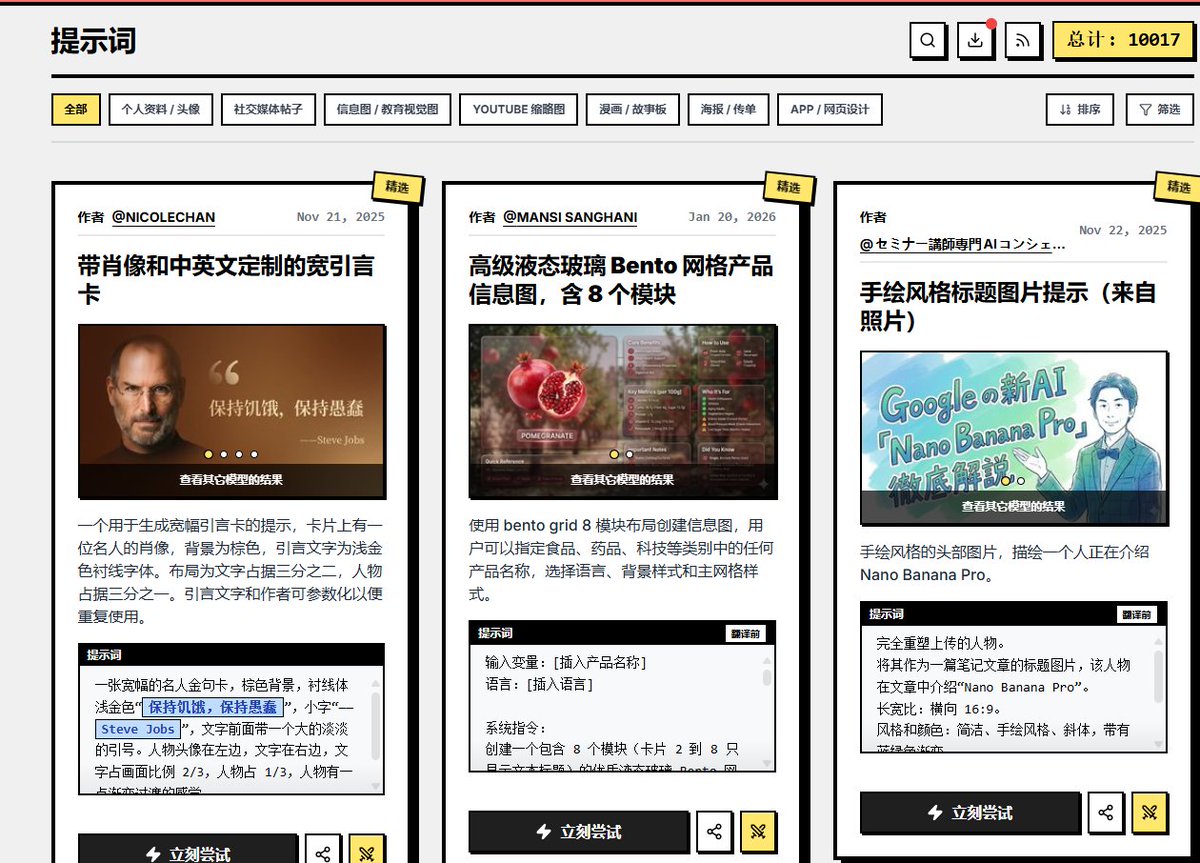The width and height of the screenshot is (1200, 863).
Task: Click the date Jan 20, 2026
Action: (x=732, y=217)
